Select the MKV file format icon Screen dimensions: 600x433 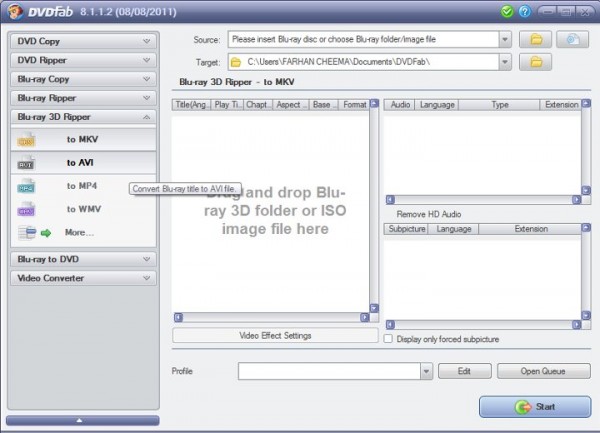point(26,140)
